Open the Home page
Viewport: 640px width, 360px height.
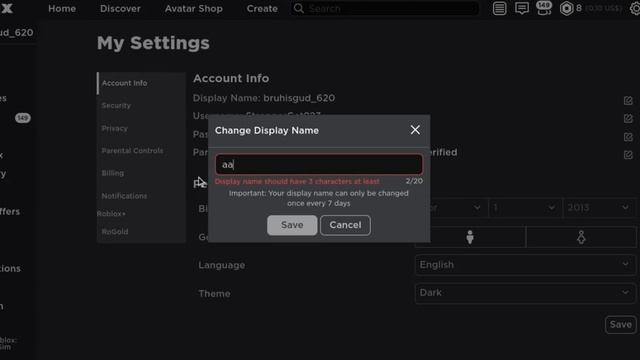[62, 9]
